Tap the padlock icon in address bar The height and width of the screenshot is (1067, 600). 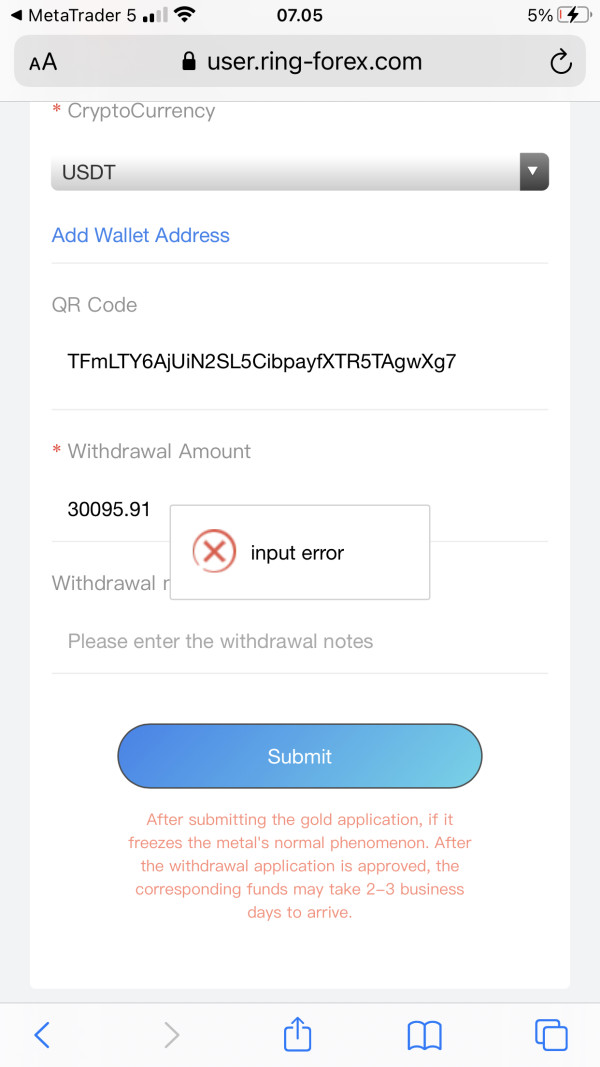pos(190,62)
